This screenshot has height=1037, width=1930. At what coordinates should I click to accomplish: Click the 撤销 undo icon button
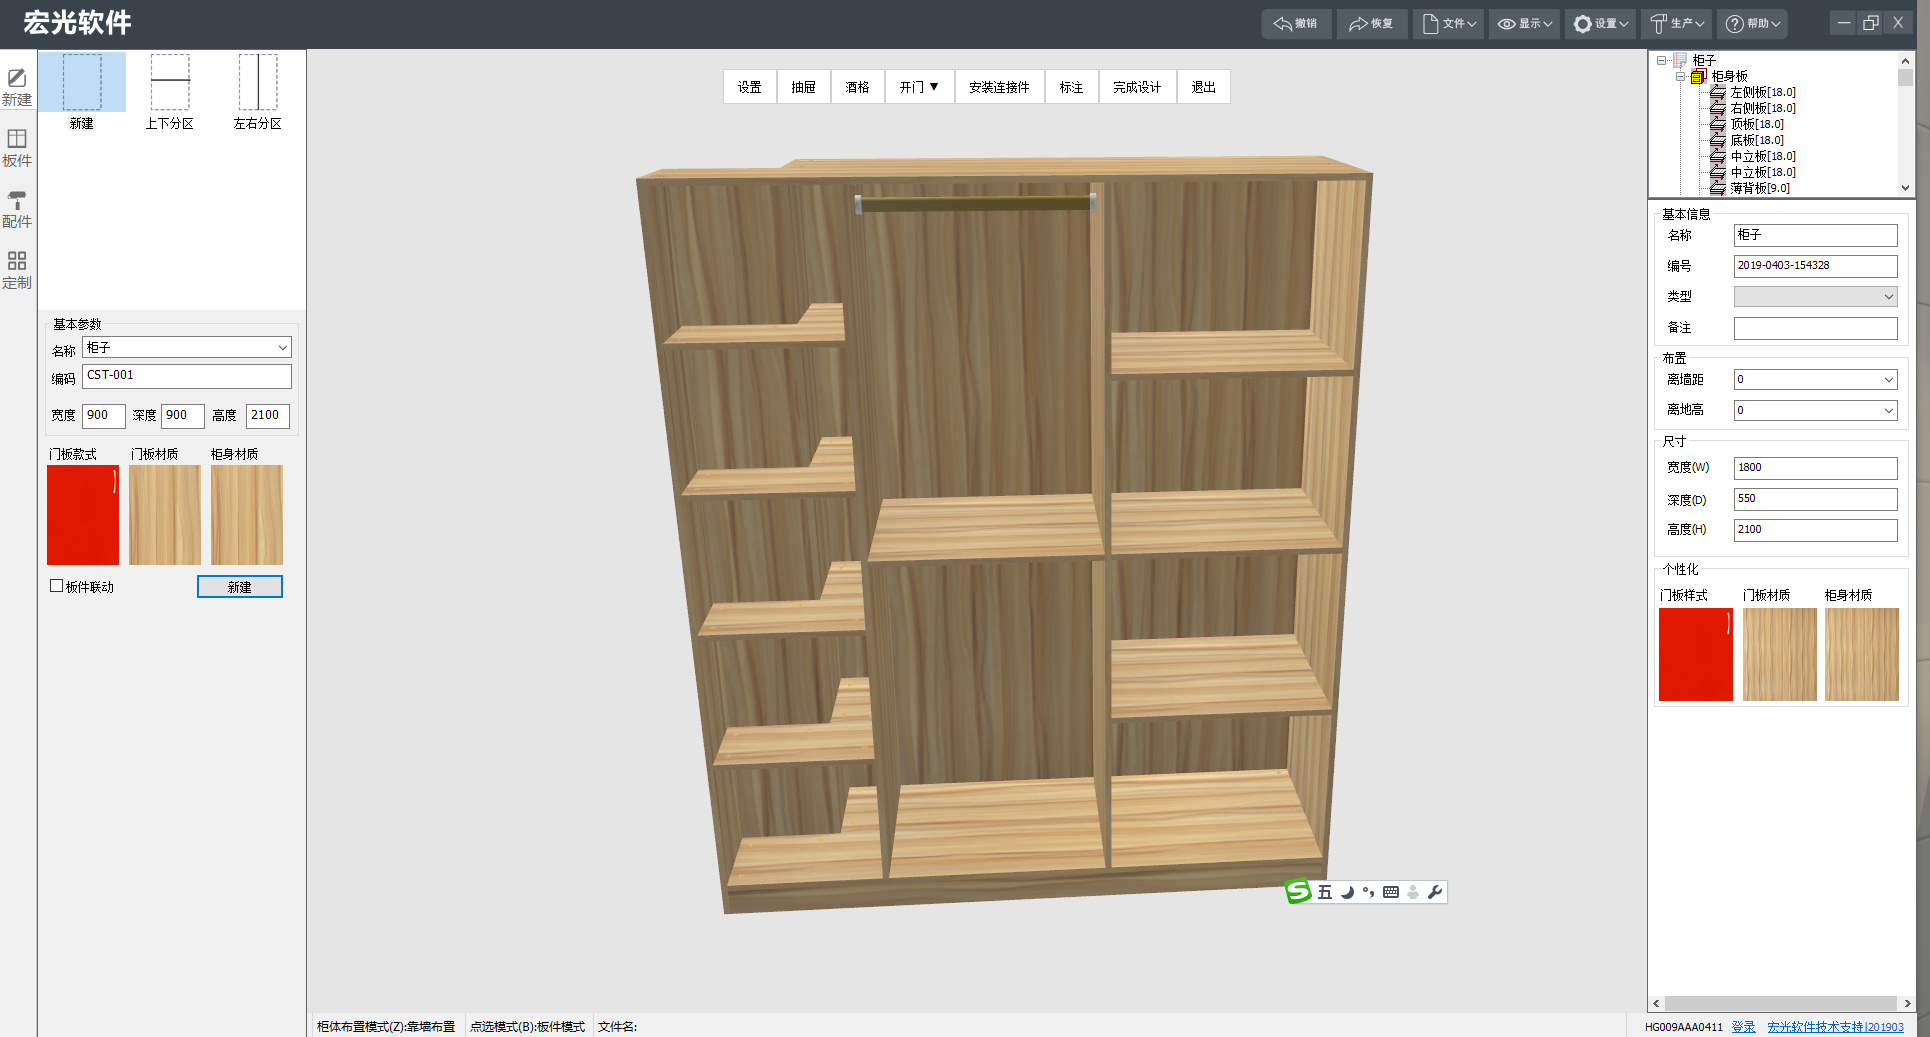(x=1296, y=24)
